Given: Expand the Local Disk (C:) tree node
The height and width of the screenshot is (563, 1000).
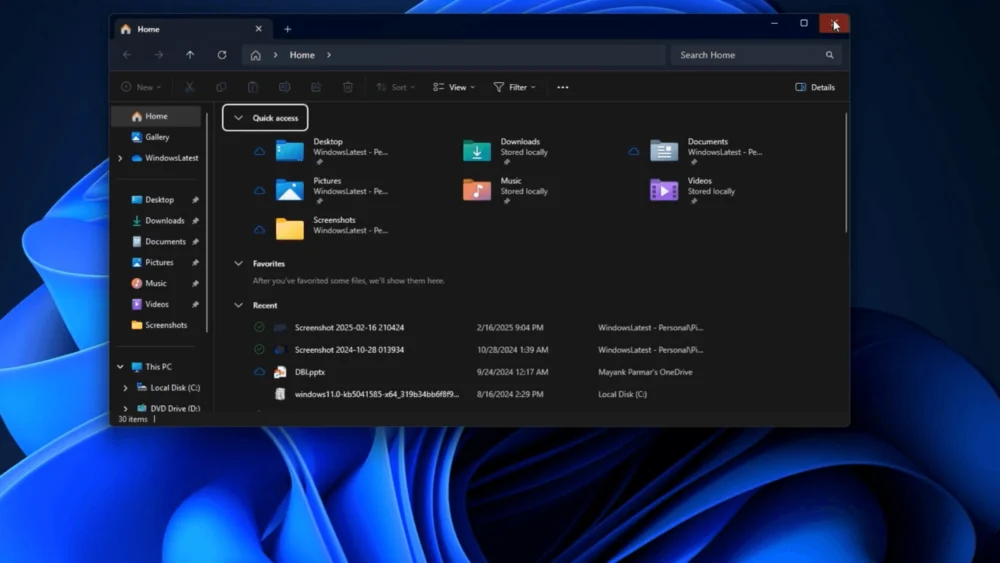Looking at the screenshot, I should click(125, 388).
